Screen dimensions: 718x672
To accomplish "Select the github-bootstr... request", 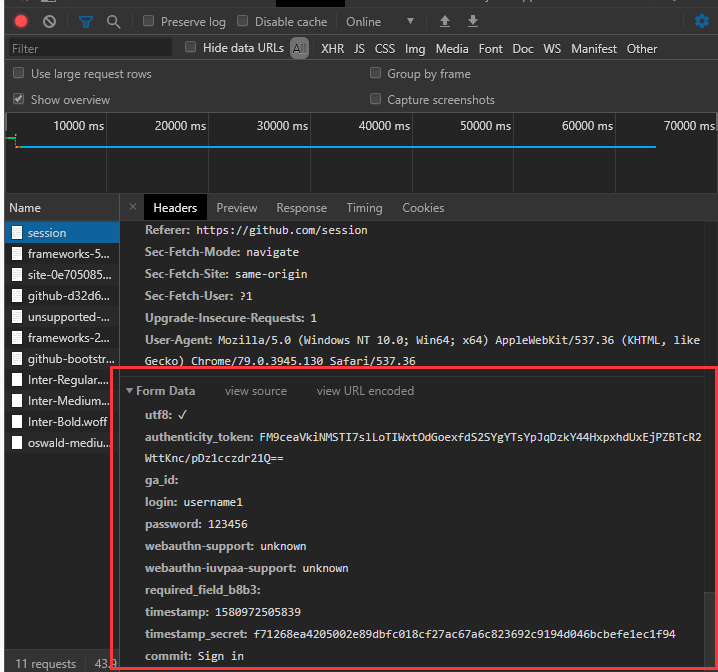I will [62, 359].
